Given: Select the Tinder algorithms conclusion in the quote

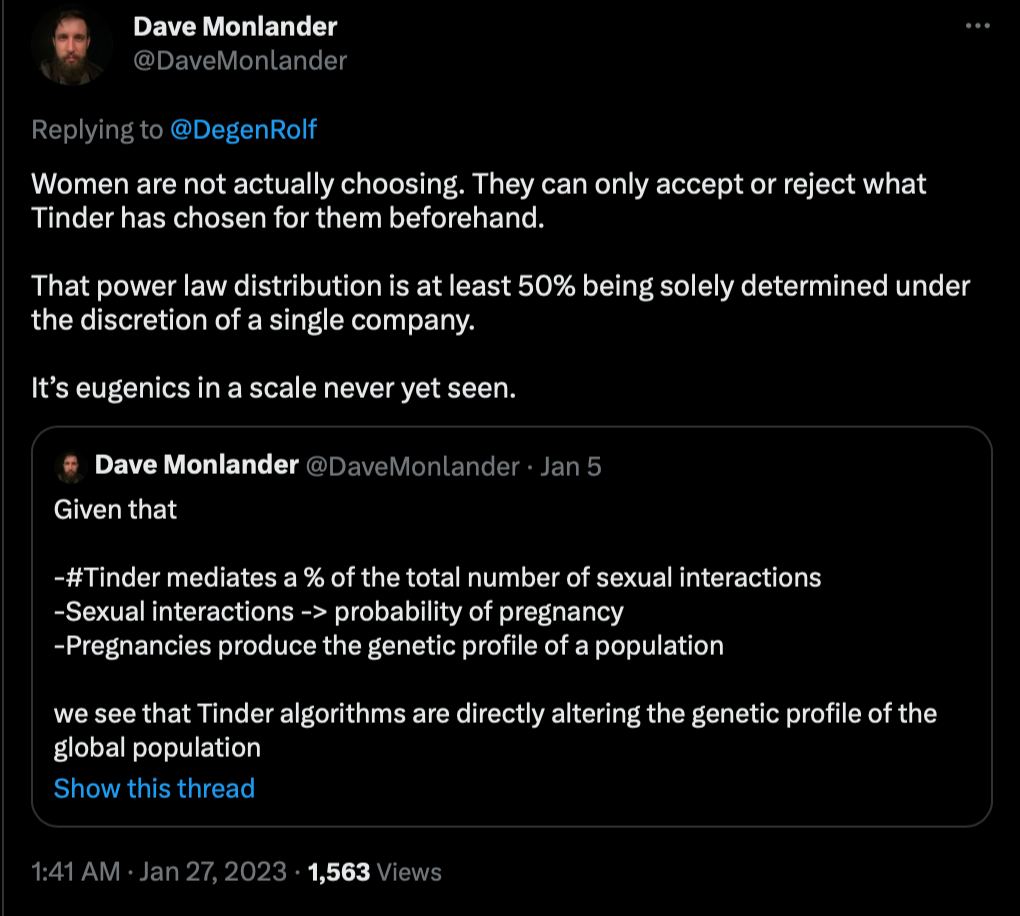Looking at the screenshot, I should pos(495,730).
